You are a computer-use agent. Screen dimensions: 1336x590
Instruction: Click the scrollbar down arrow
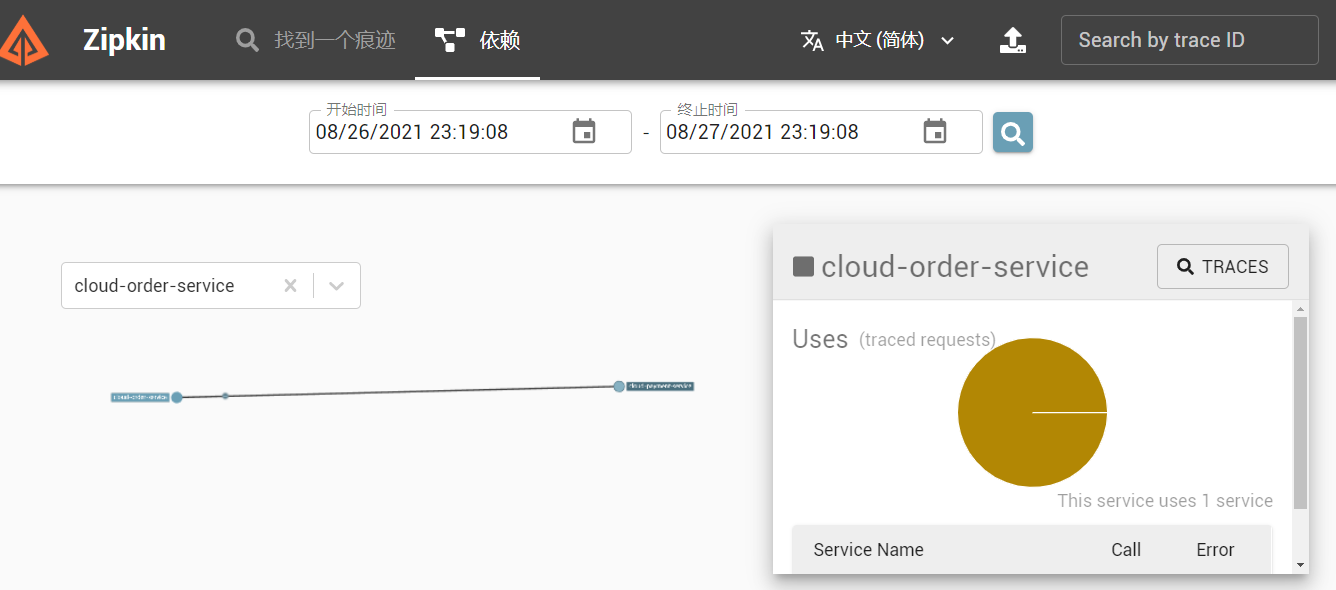(1300, 564)
